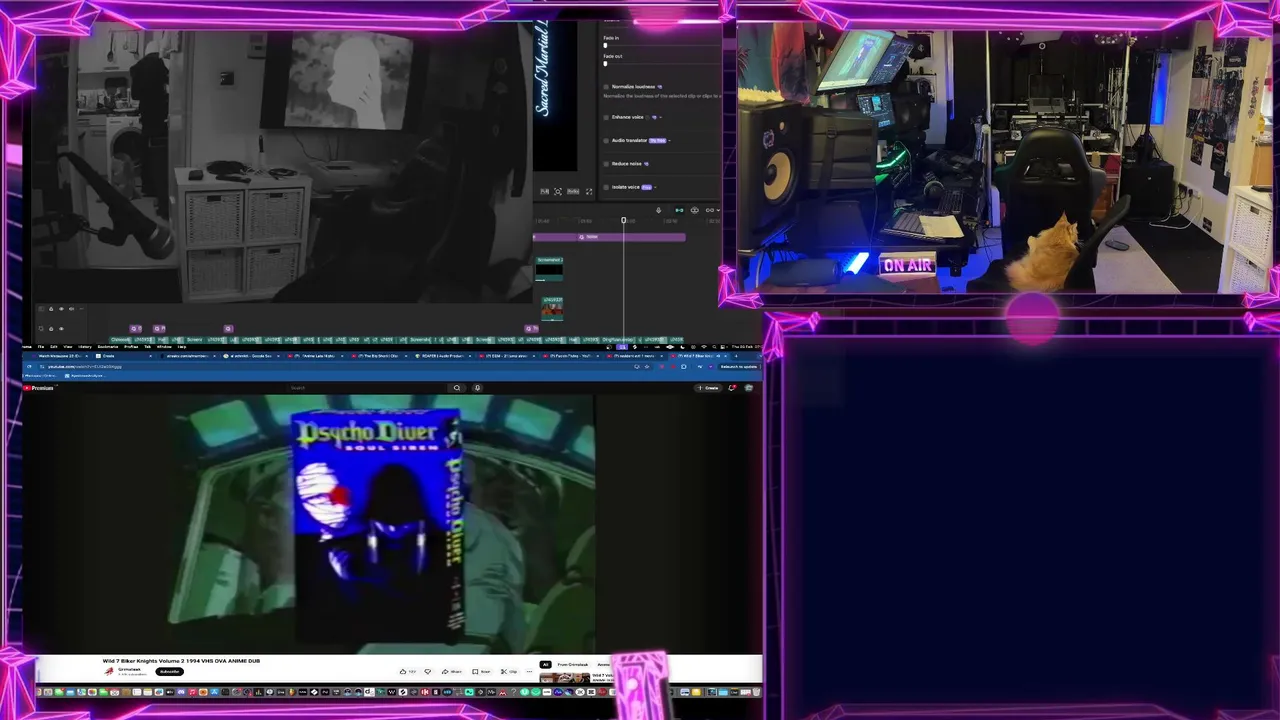Open the Bookmarks menu in the menu bar

[107, 347]
